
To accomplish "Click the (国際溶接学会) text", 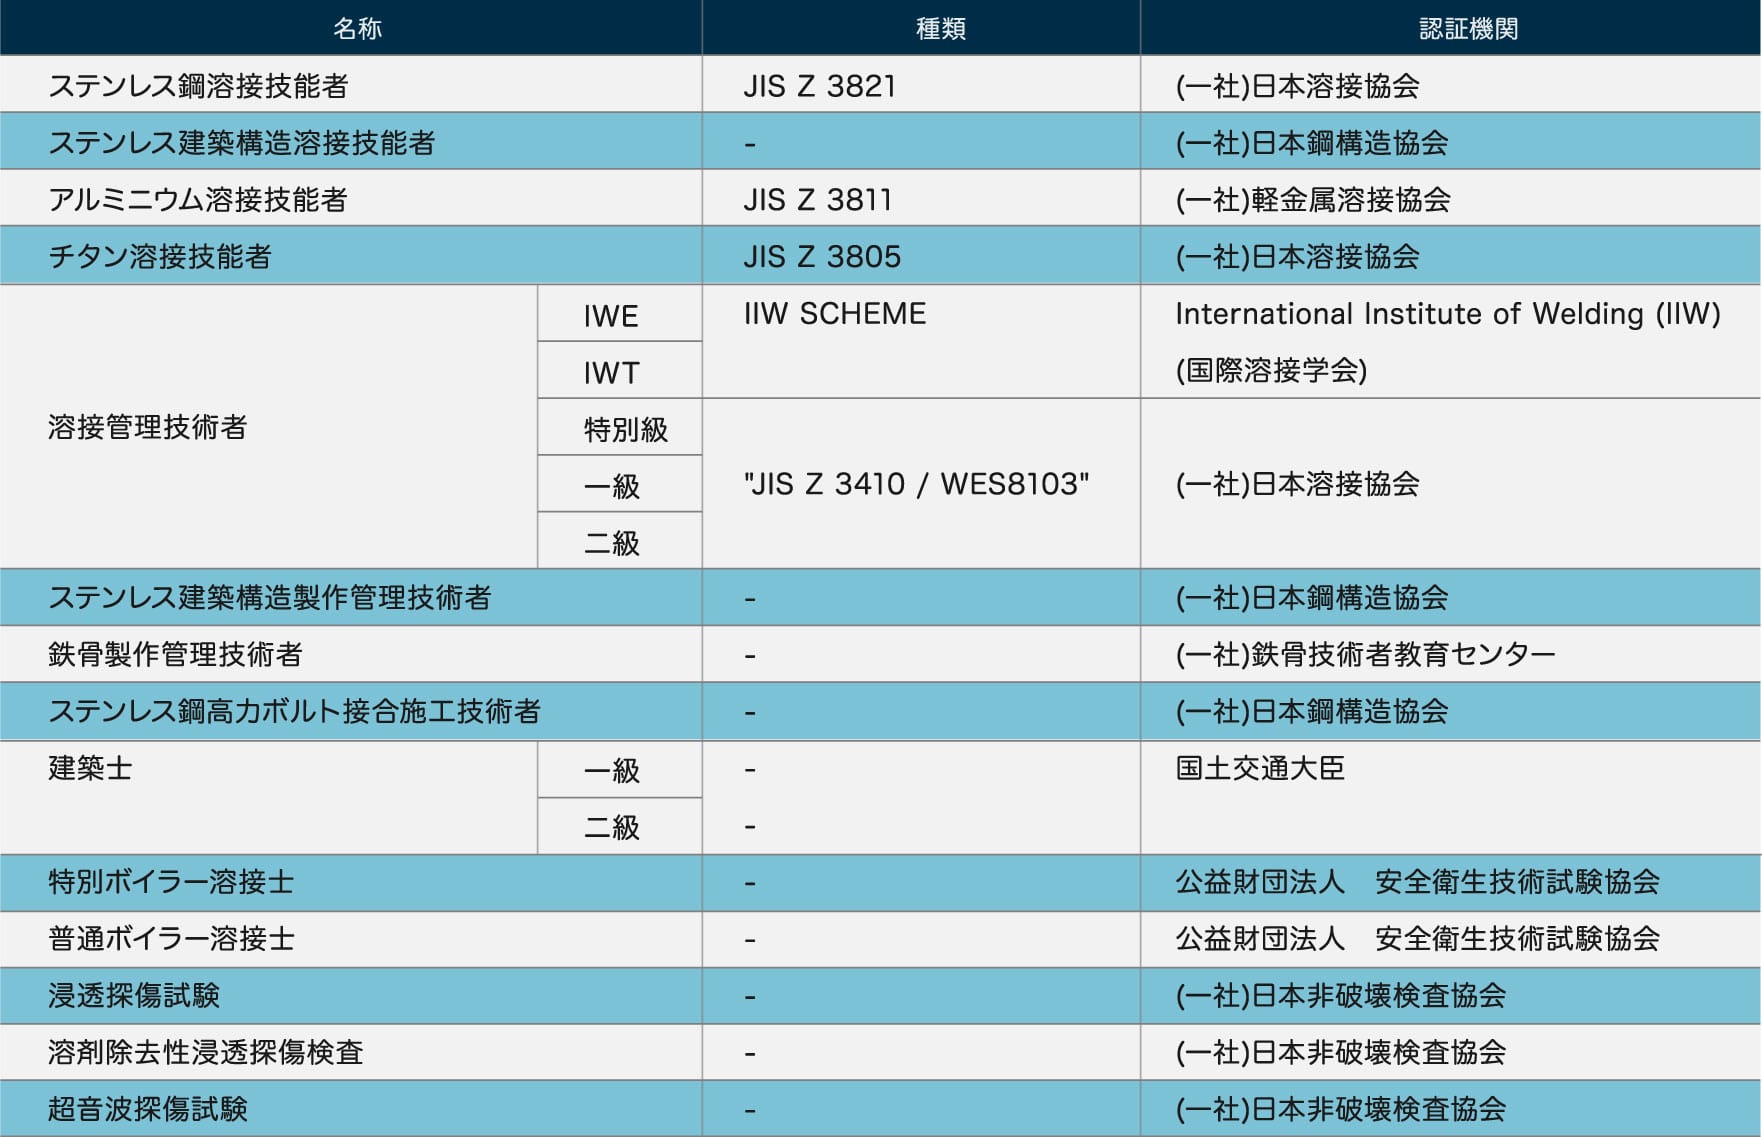I will tap(1271, 370).
